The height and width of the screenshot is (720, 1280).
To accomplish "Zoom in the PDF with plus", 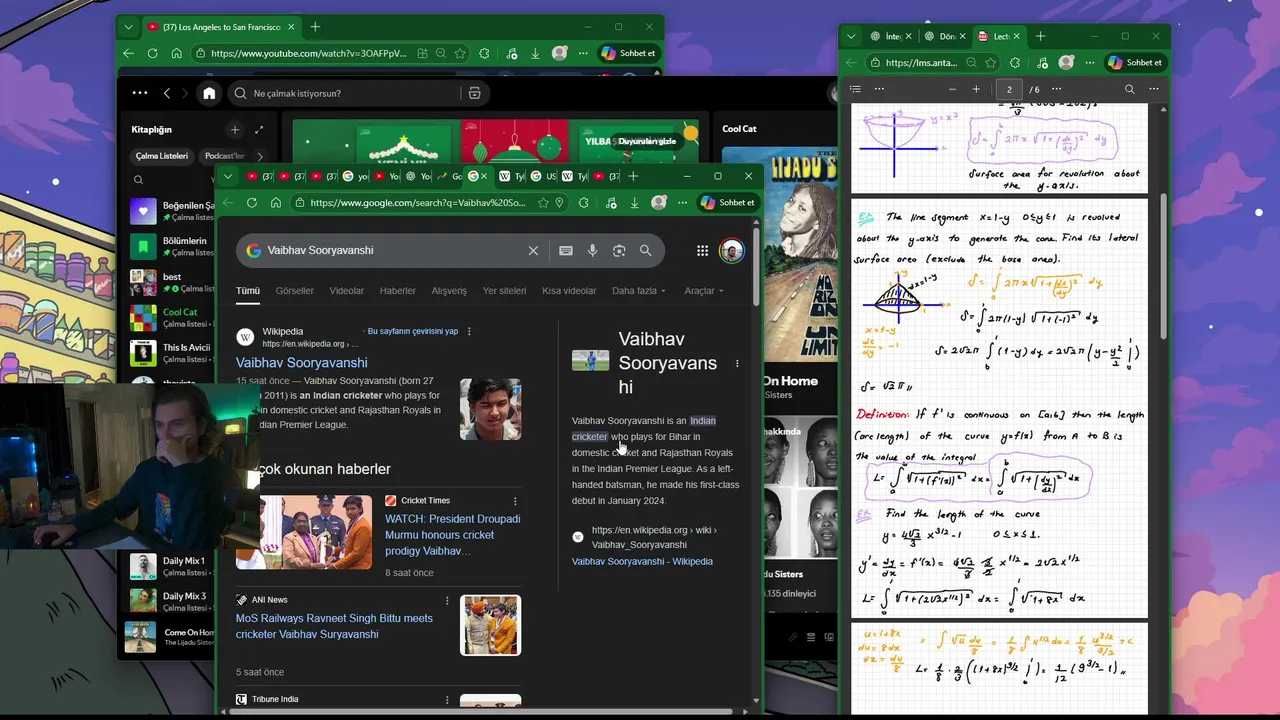I will coord(976,89).
